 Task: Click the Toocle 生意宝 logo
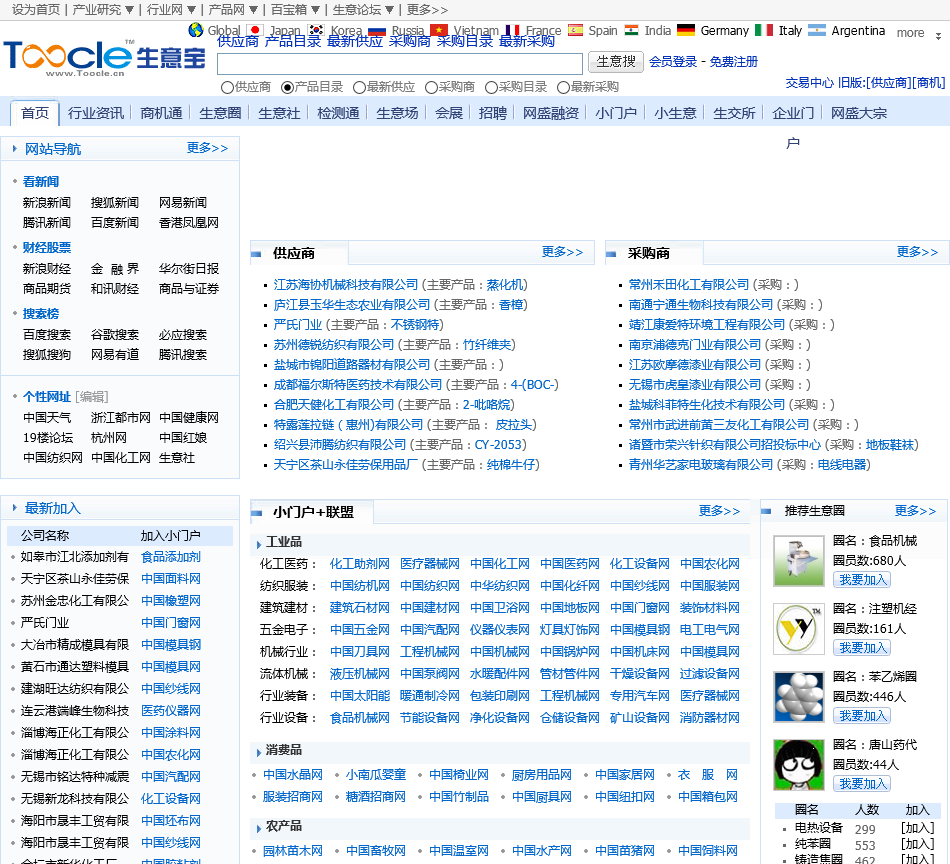(104, 58)
